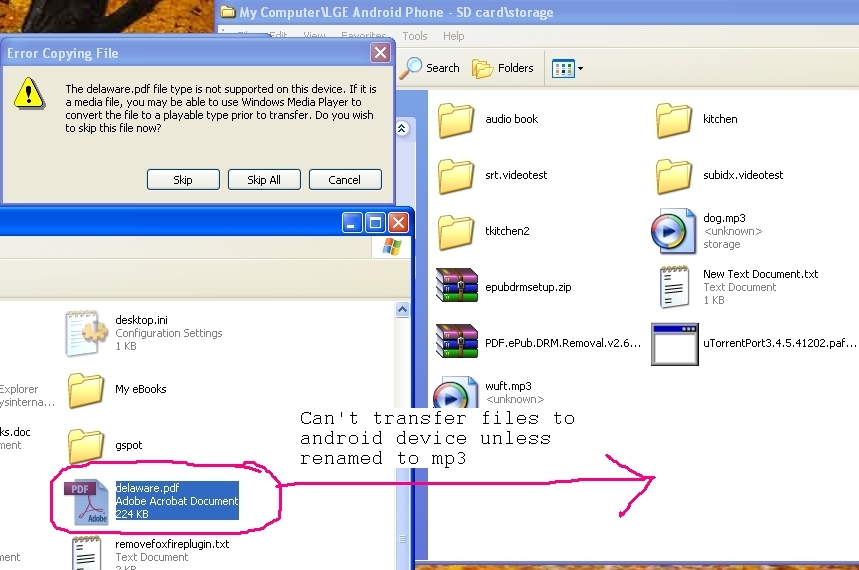Screen dimensions: 859x570
Task: Click the tkitchen2 folder name
Action: [x=507, y=231]
